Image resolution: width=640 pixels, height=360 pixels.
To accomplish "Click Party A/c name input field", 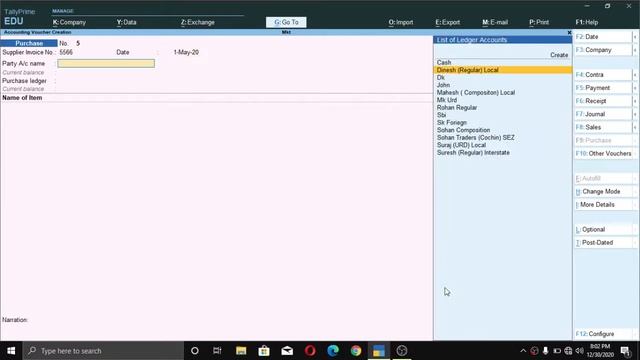I will [106, 63].
